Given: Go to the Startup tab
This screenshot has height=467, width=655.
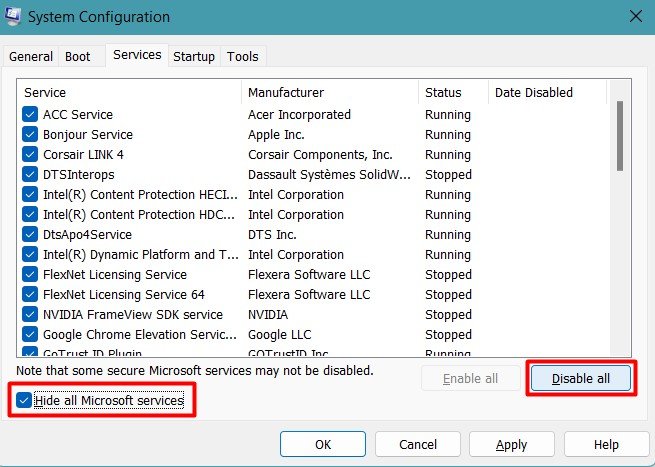Looking at the screenshot, I should (x=194, y=56).
